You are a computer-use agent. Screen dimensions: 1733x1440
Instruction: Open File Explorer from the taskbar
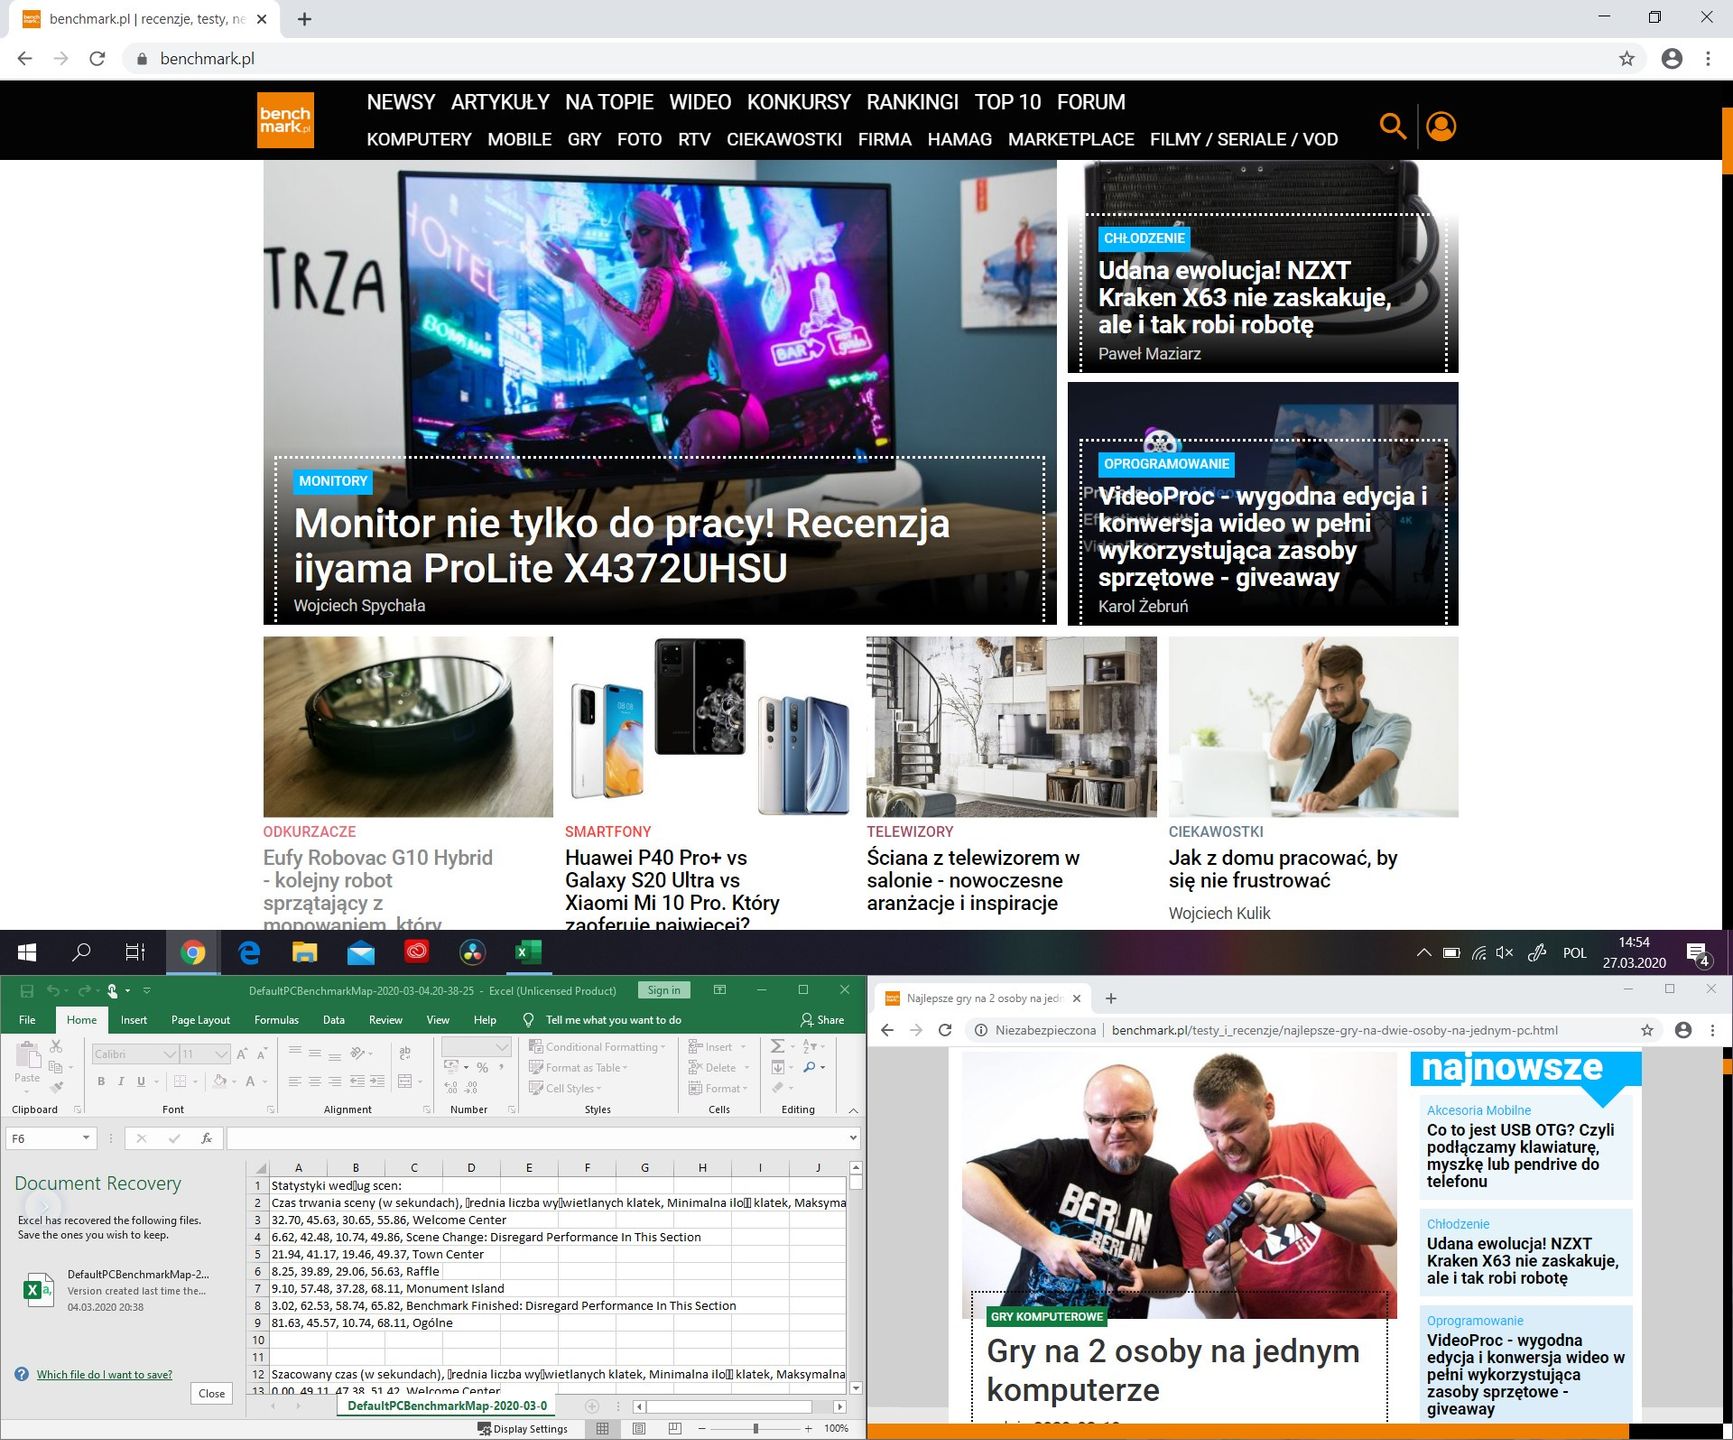pos(305,953)
